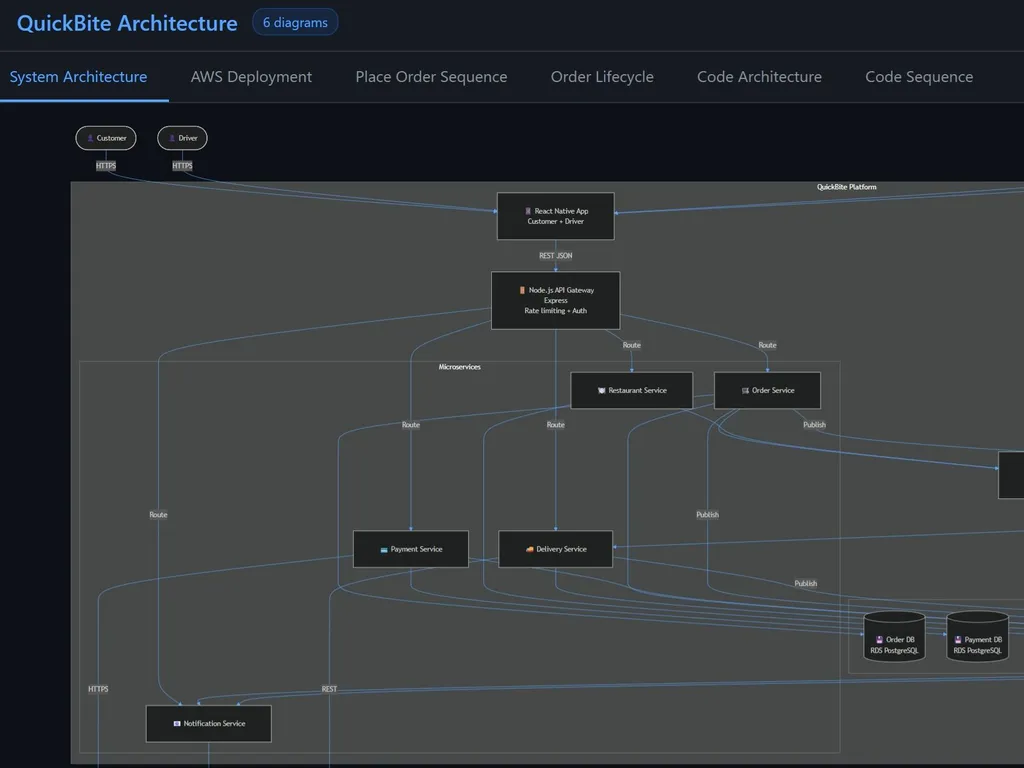Click the phone icon in React Native App
Viewport: 1024px width, 768px height.
click(528, 212)
